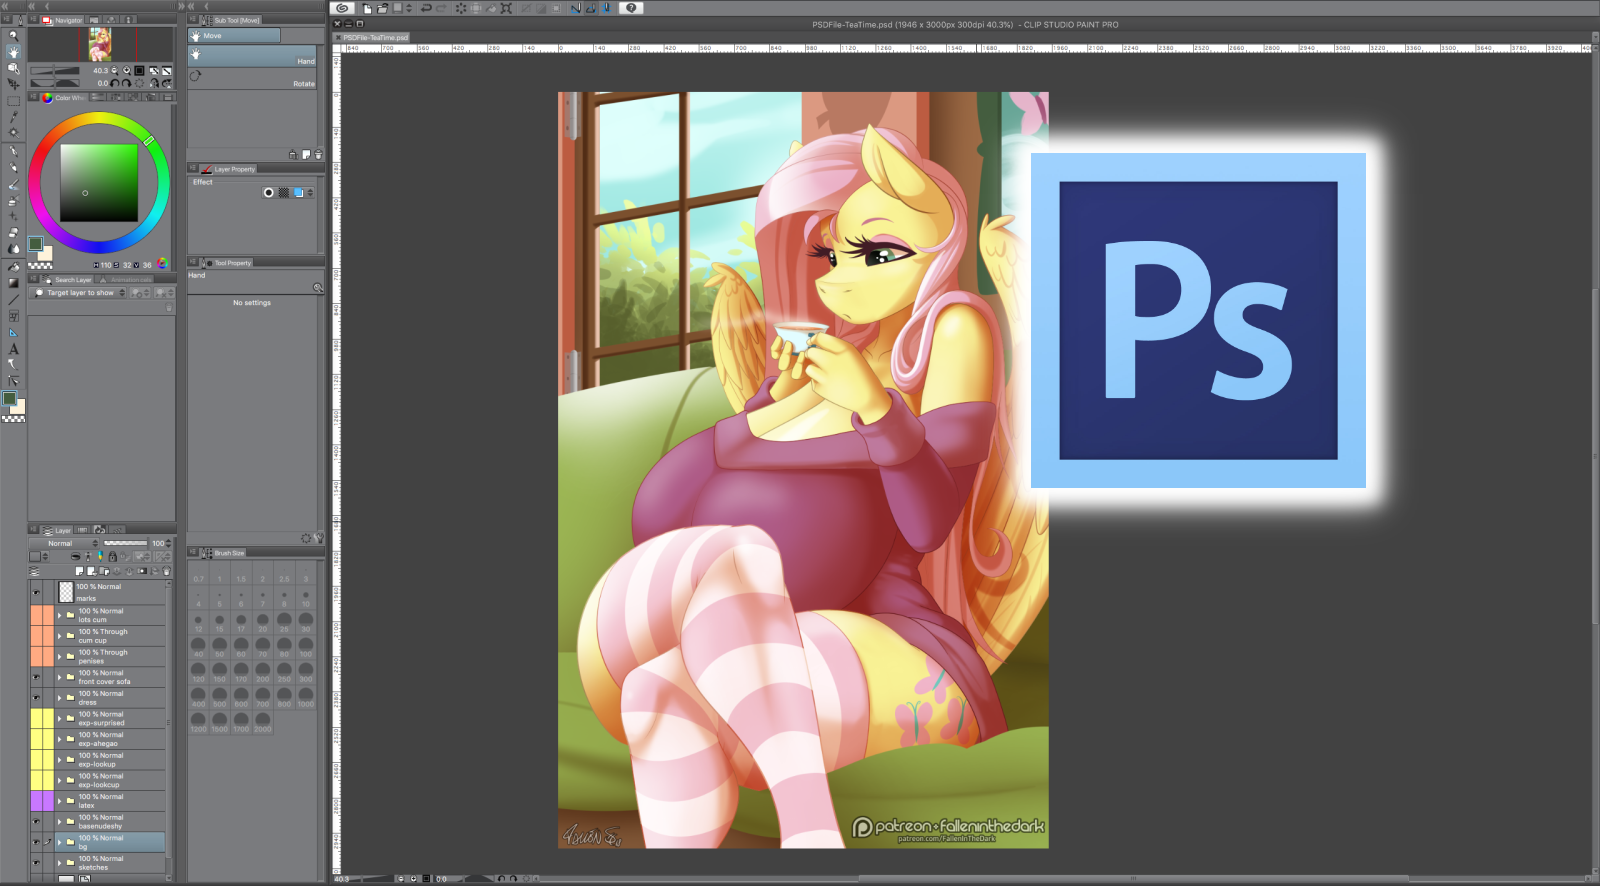Choose the Rotate sub tool
The image size is (1600, 886).
click(253, 78)
